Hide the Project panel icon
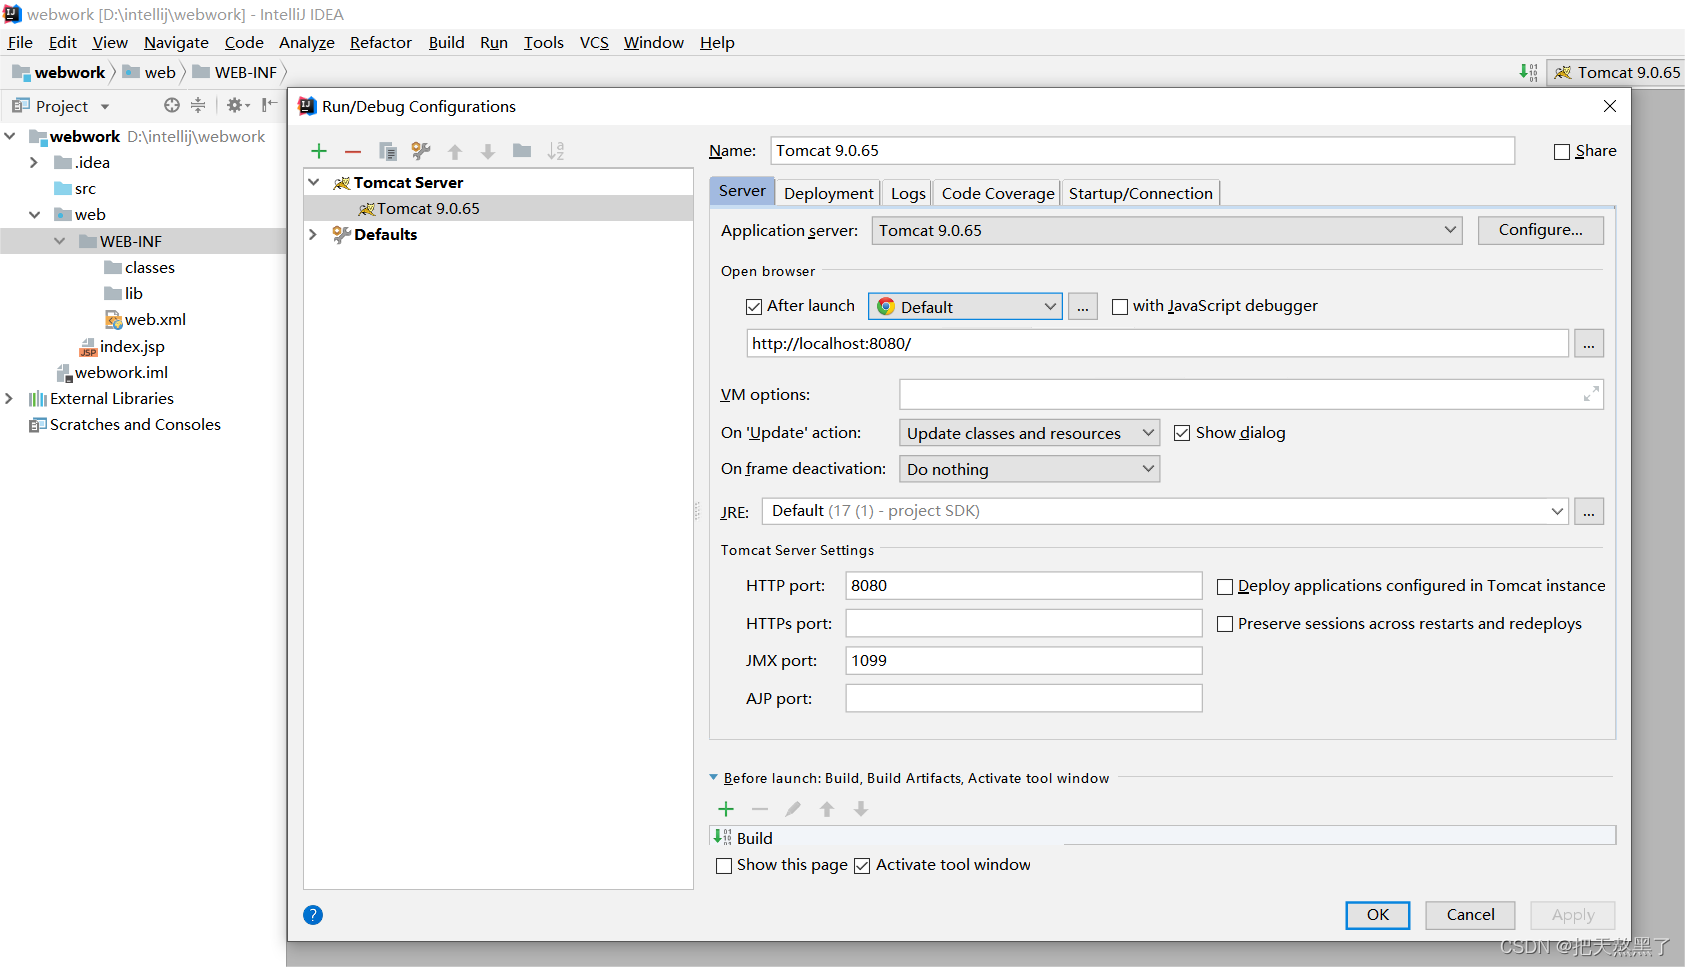The width and height of the screenshot is (1685, 967). [x=269, y=105]
